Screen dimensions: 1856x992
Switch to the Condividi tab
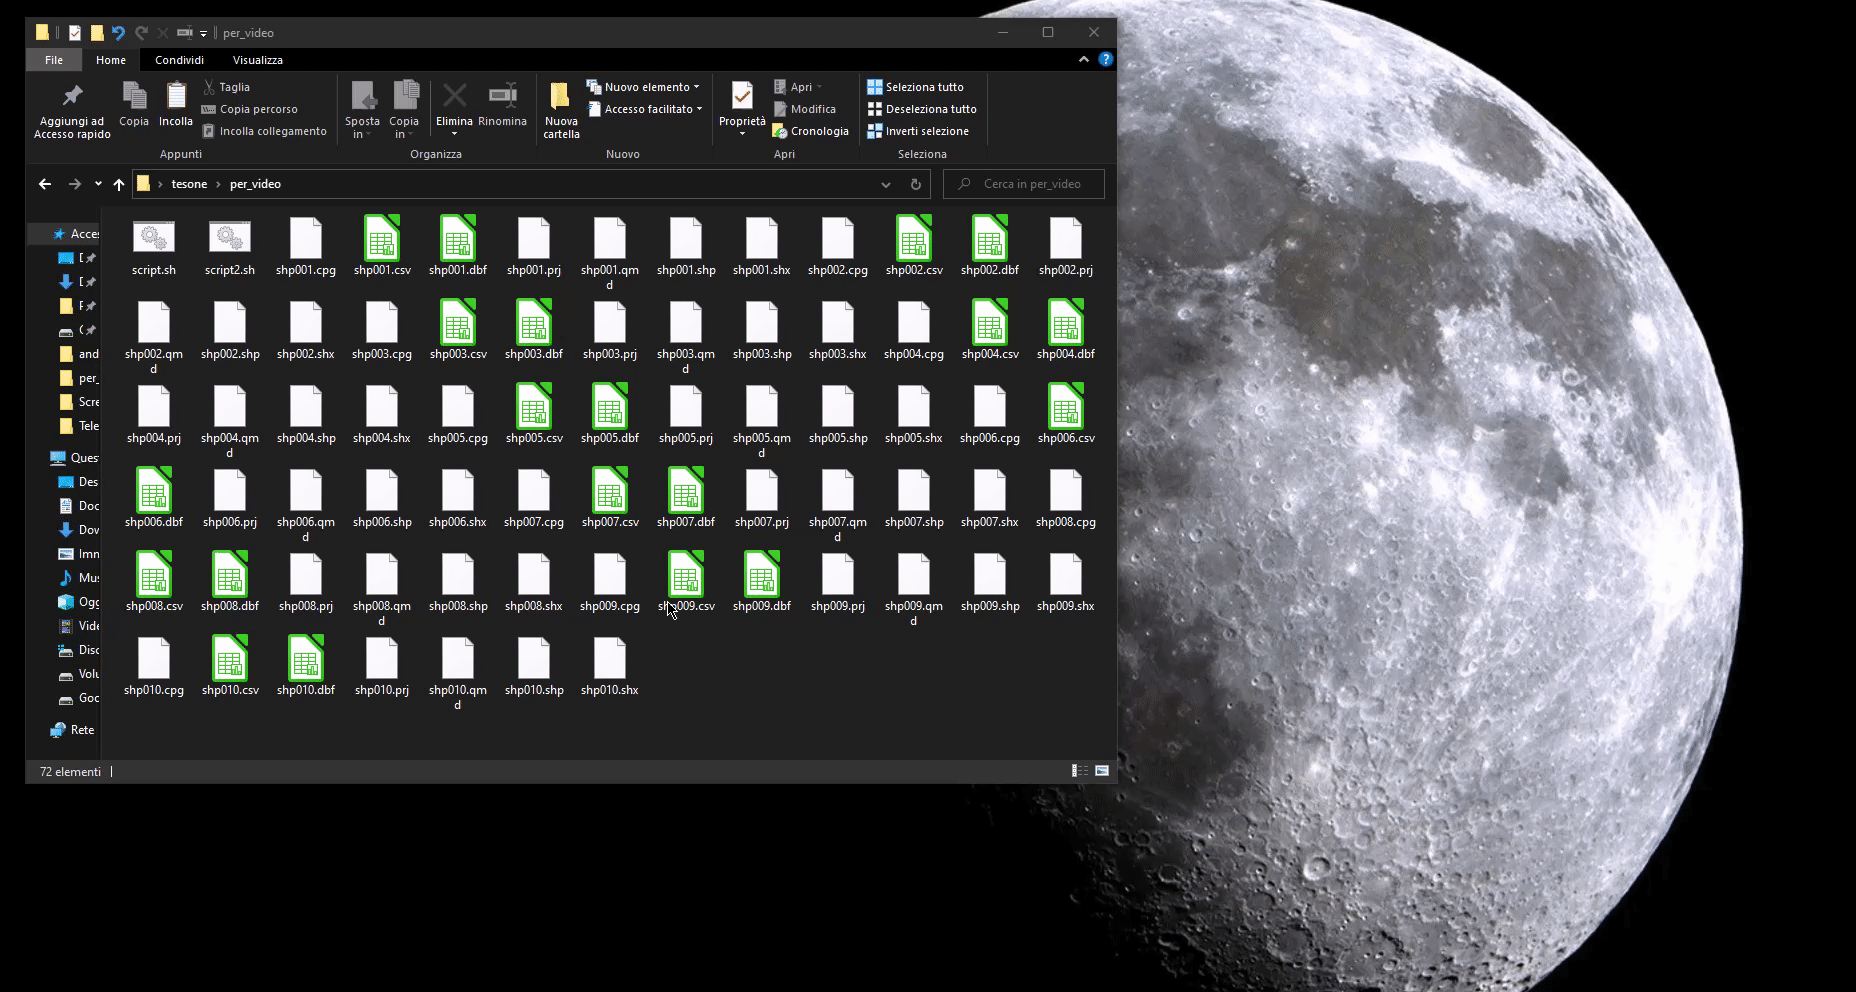point(179,60)
